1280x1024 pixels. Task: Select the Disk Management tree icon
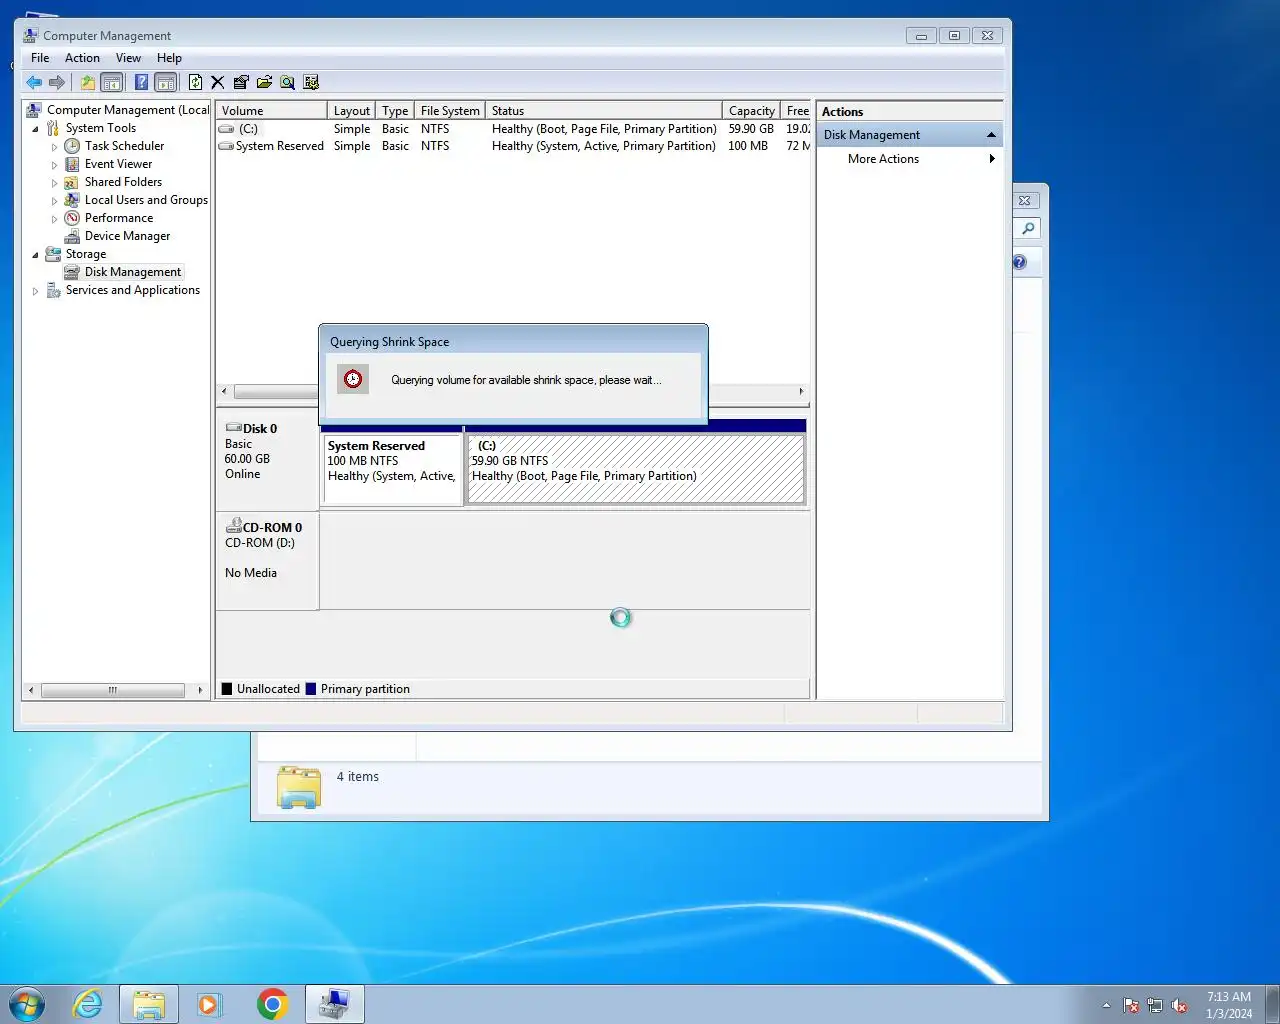click(x=72, y=272)
